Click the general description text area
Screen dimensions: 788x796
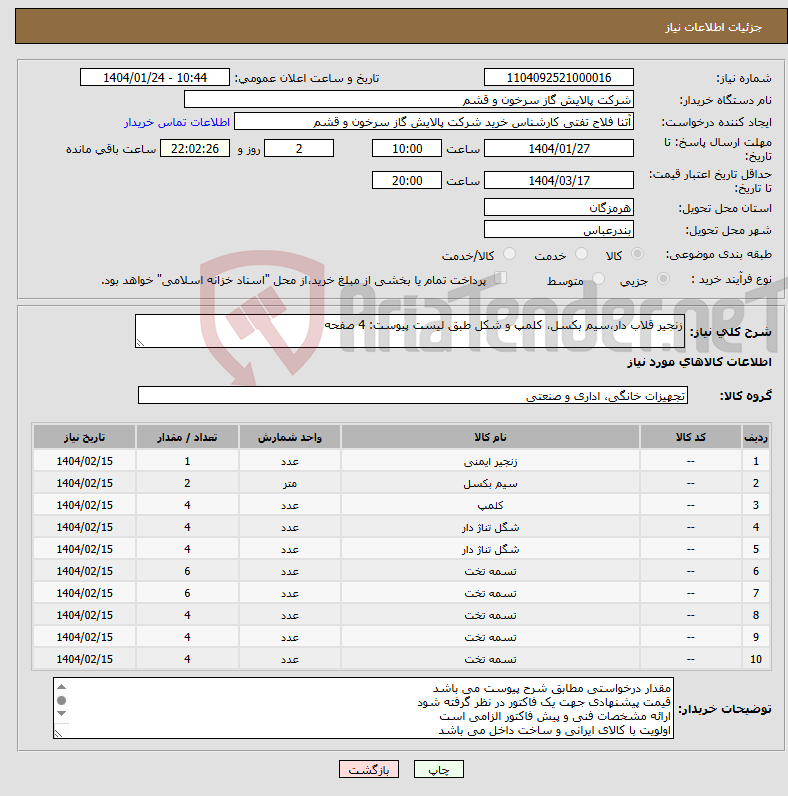click(x=410, y=331)
